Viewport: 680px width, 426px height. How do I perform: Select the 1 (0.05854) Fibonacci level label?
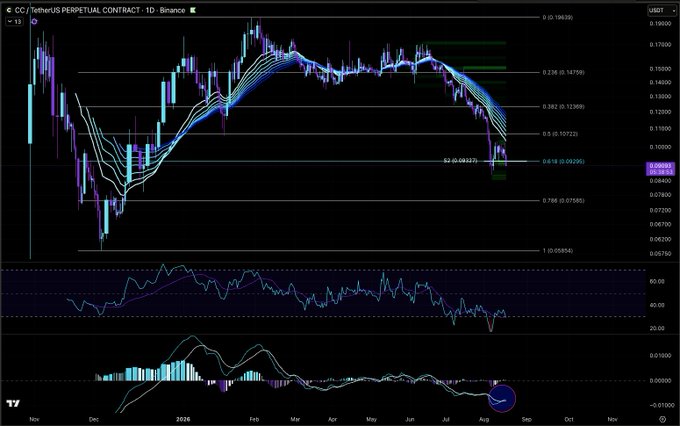click(x=557, y=251)
